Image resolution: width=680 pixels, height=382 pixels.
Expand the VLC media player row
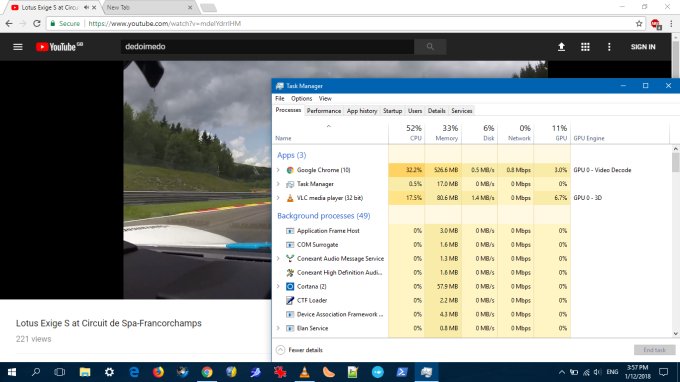pos(278,198)
